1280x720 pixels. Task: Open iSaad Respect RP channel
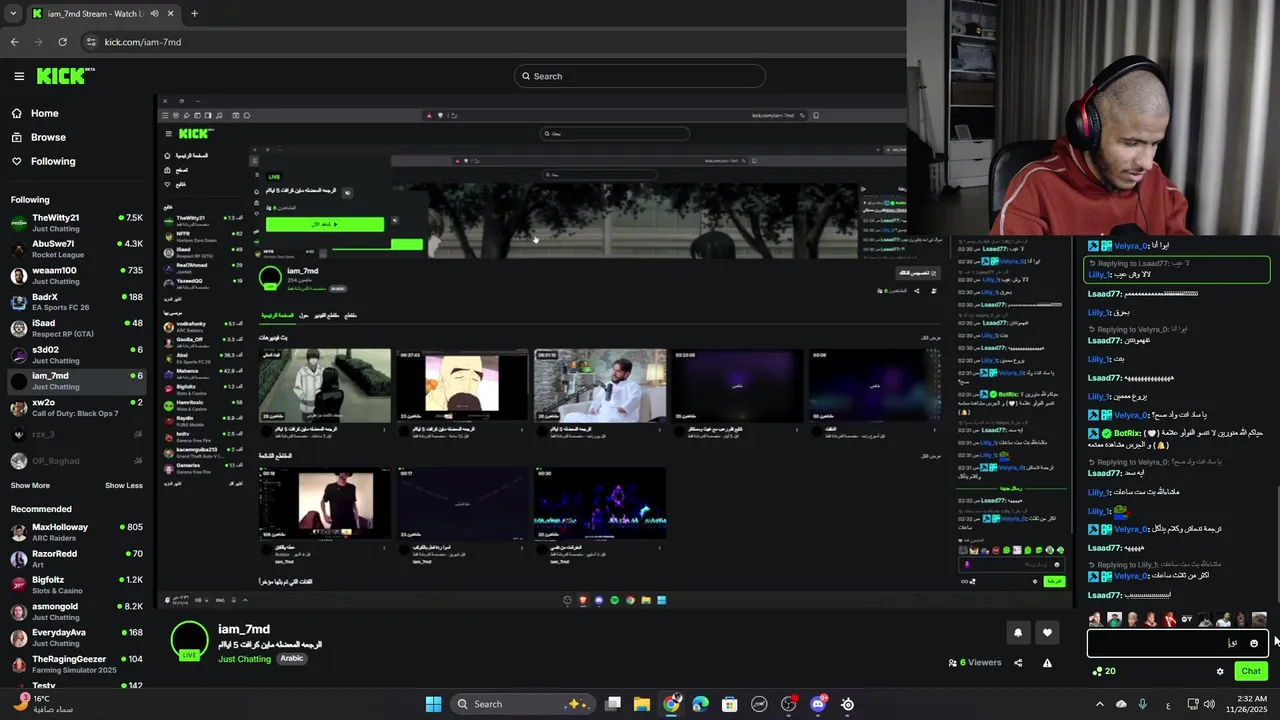pyautogui.click(x=75, y=328)
